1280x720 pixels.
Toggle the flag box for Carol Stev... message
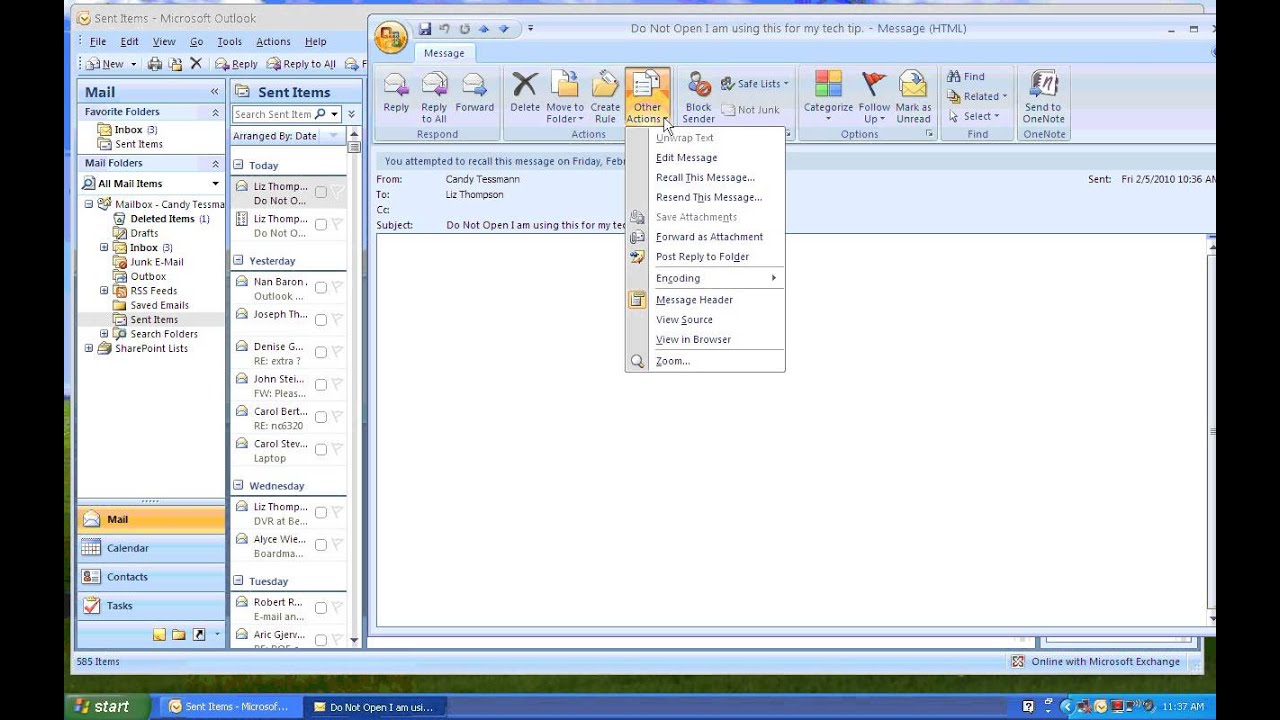pyautogui.click(x=321, y=448)
